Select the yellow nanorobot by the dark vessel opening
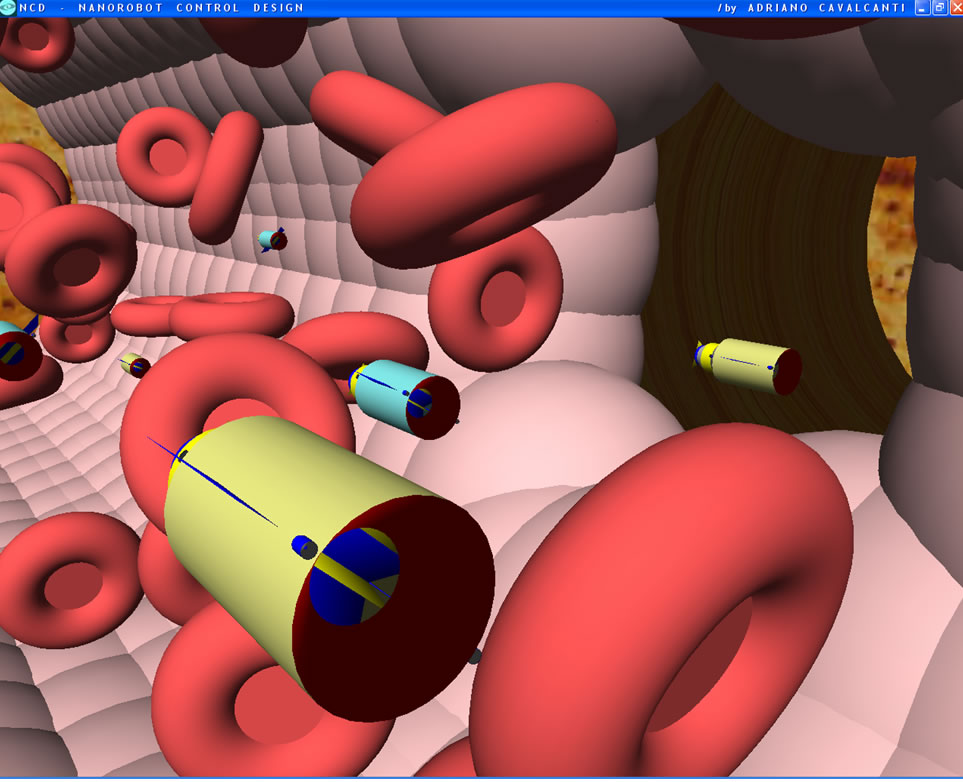963x782 pixels. click(748, 366)
